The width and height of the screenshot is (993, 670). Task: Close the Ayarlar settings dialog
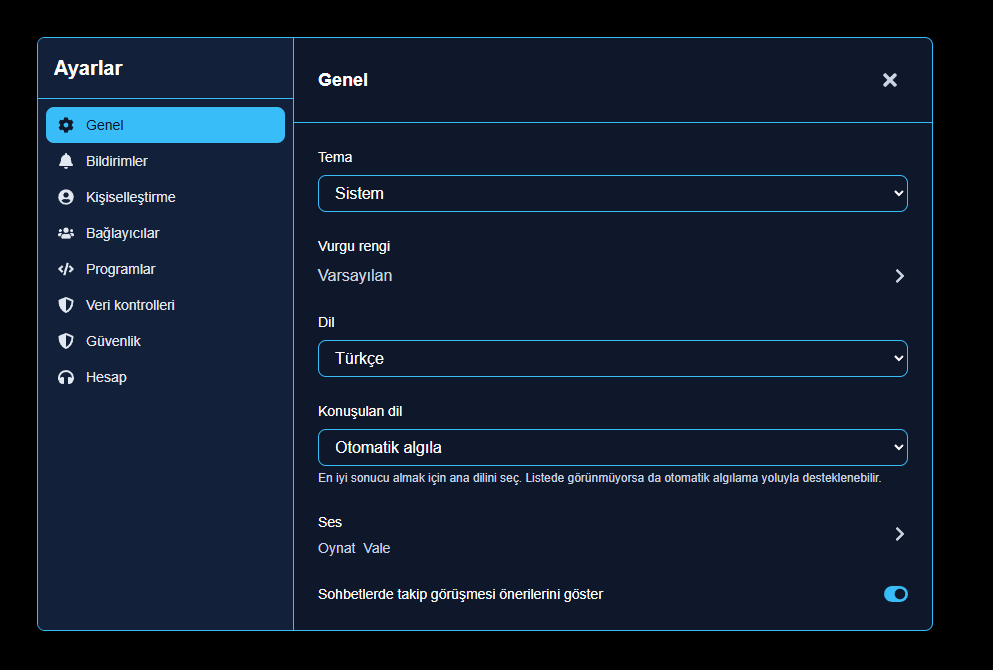890,80
